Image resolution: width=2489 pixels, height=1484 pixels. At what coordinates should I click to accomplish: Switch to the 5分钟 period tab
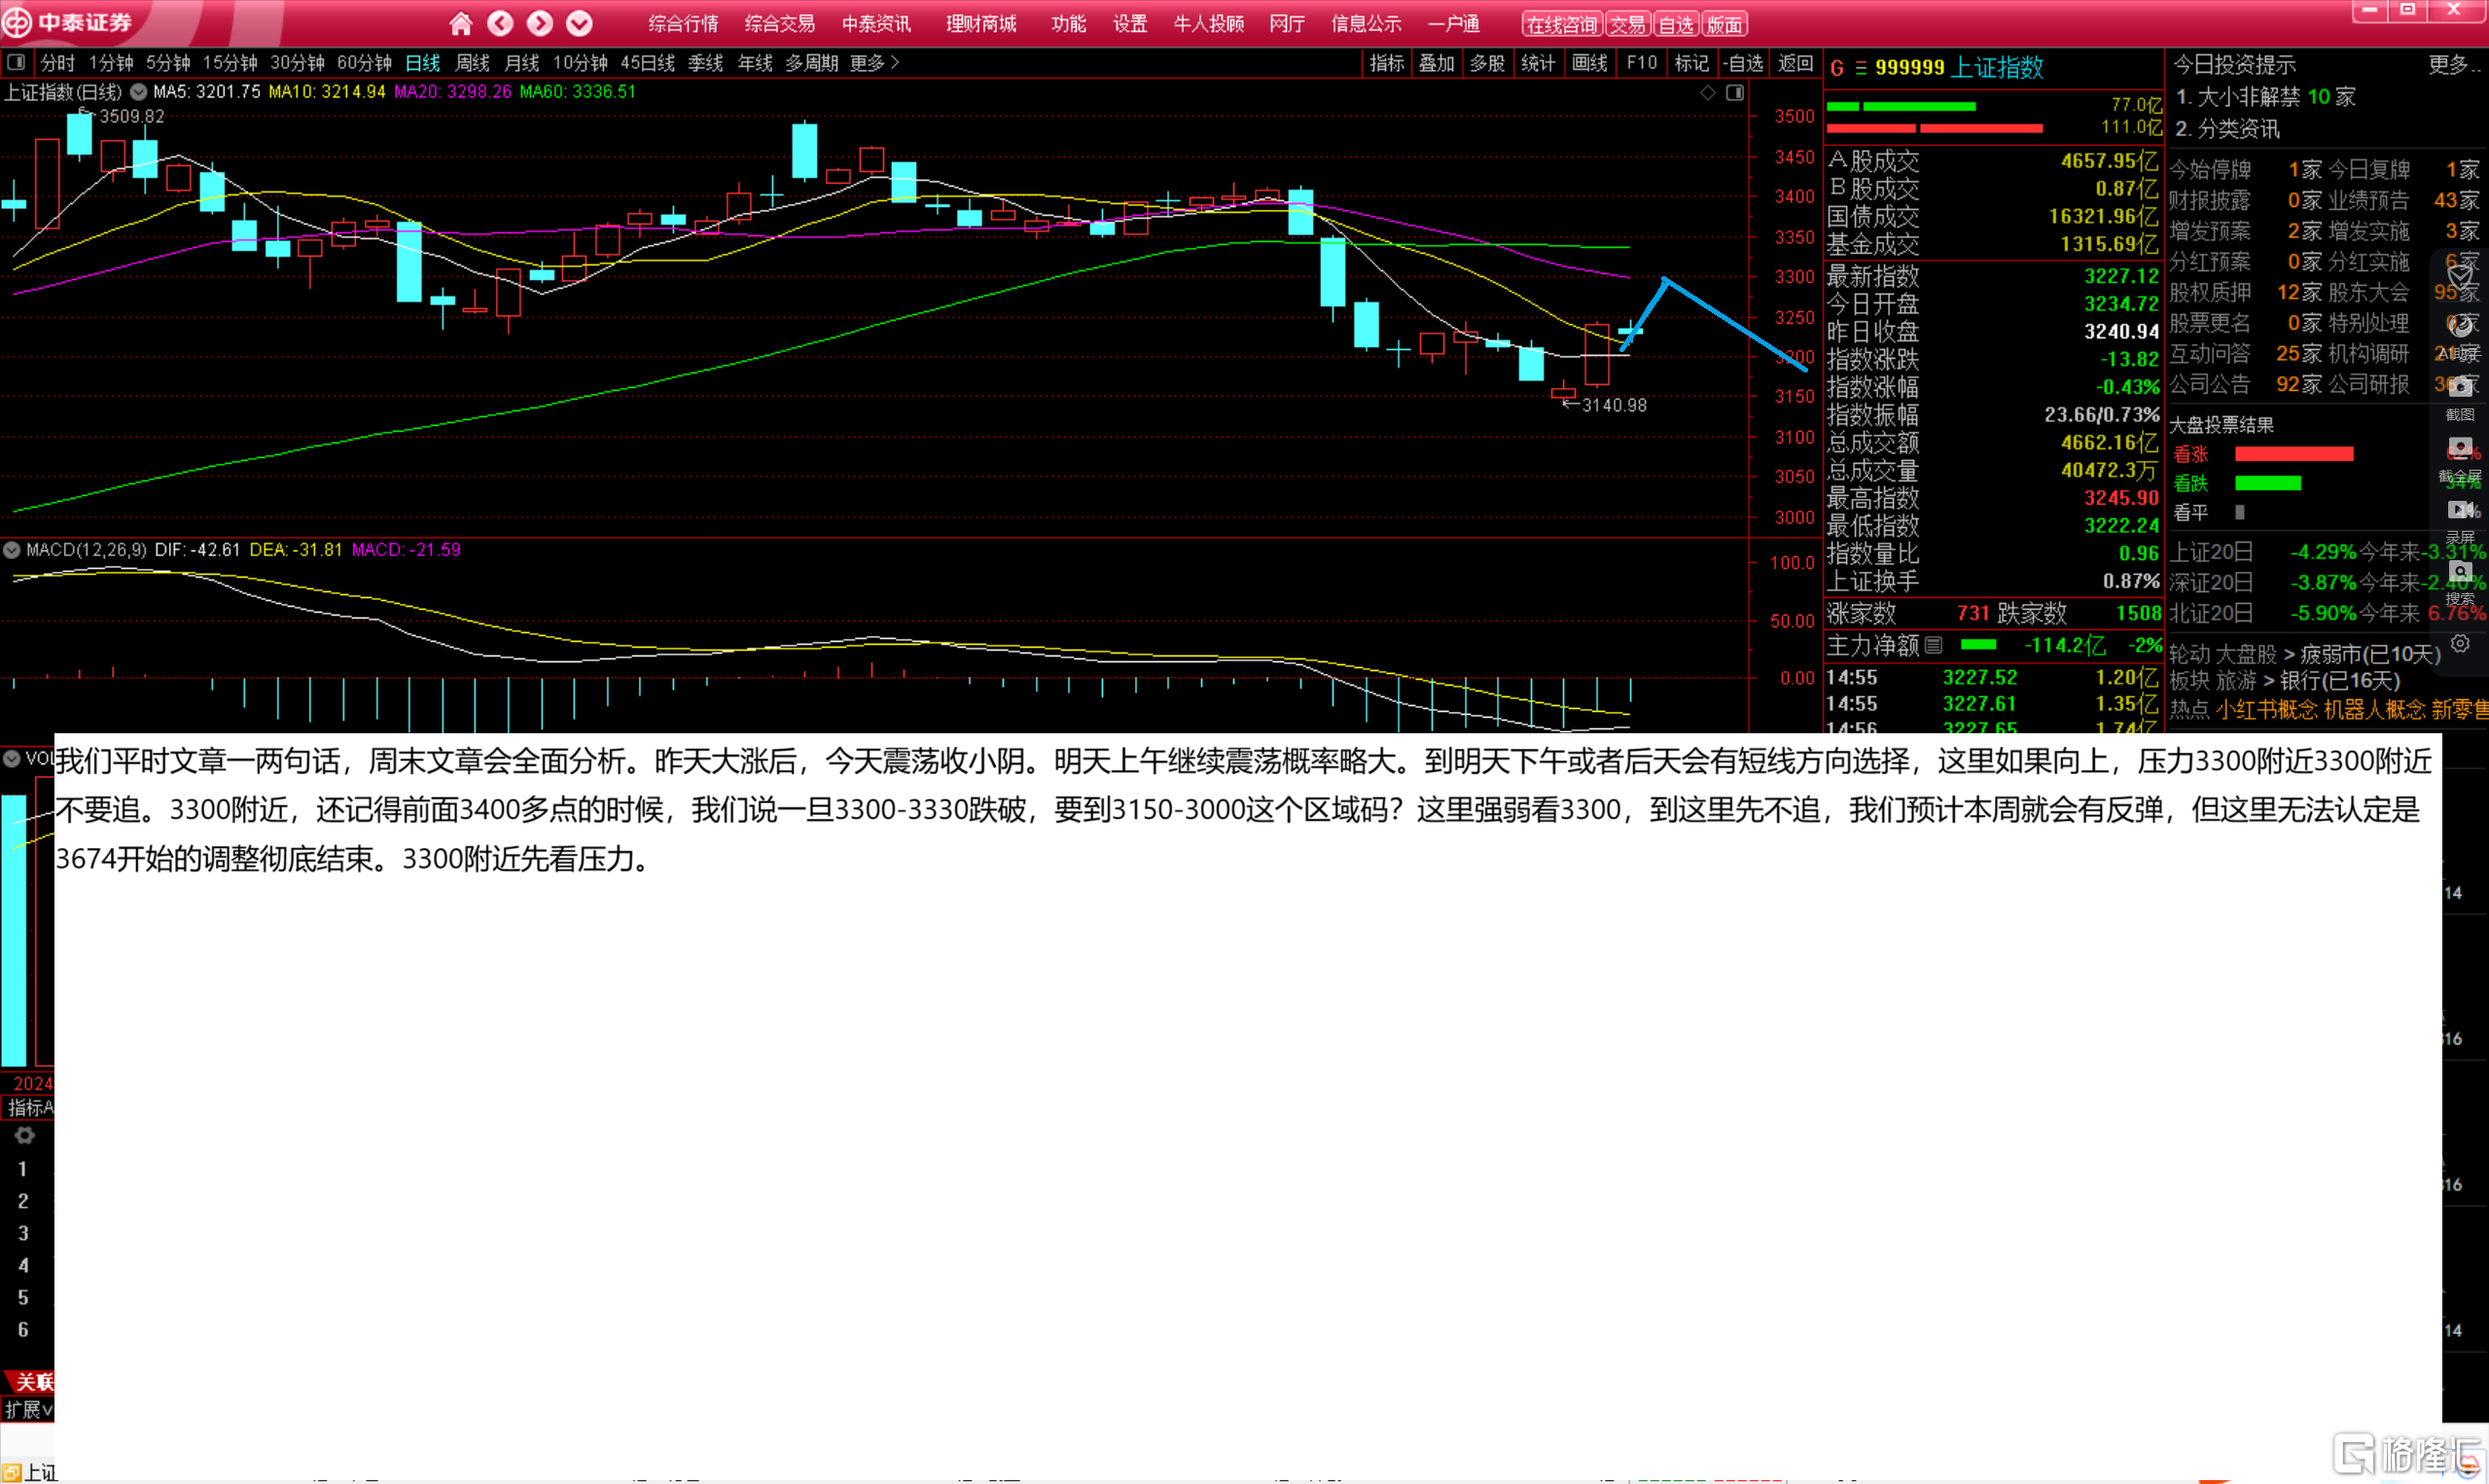point(168,63)
